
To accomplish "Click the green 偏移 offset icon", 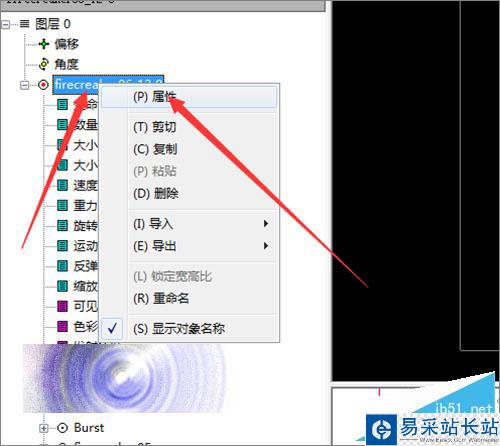I will click(x=44, y=44).
